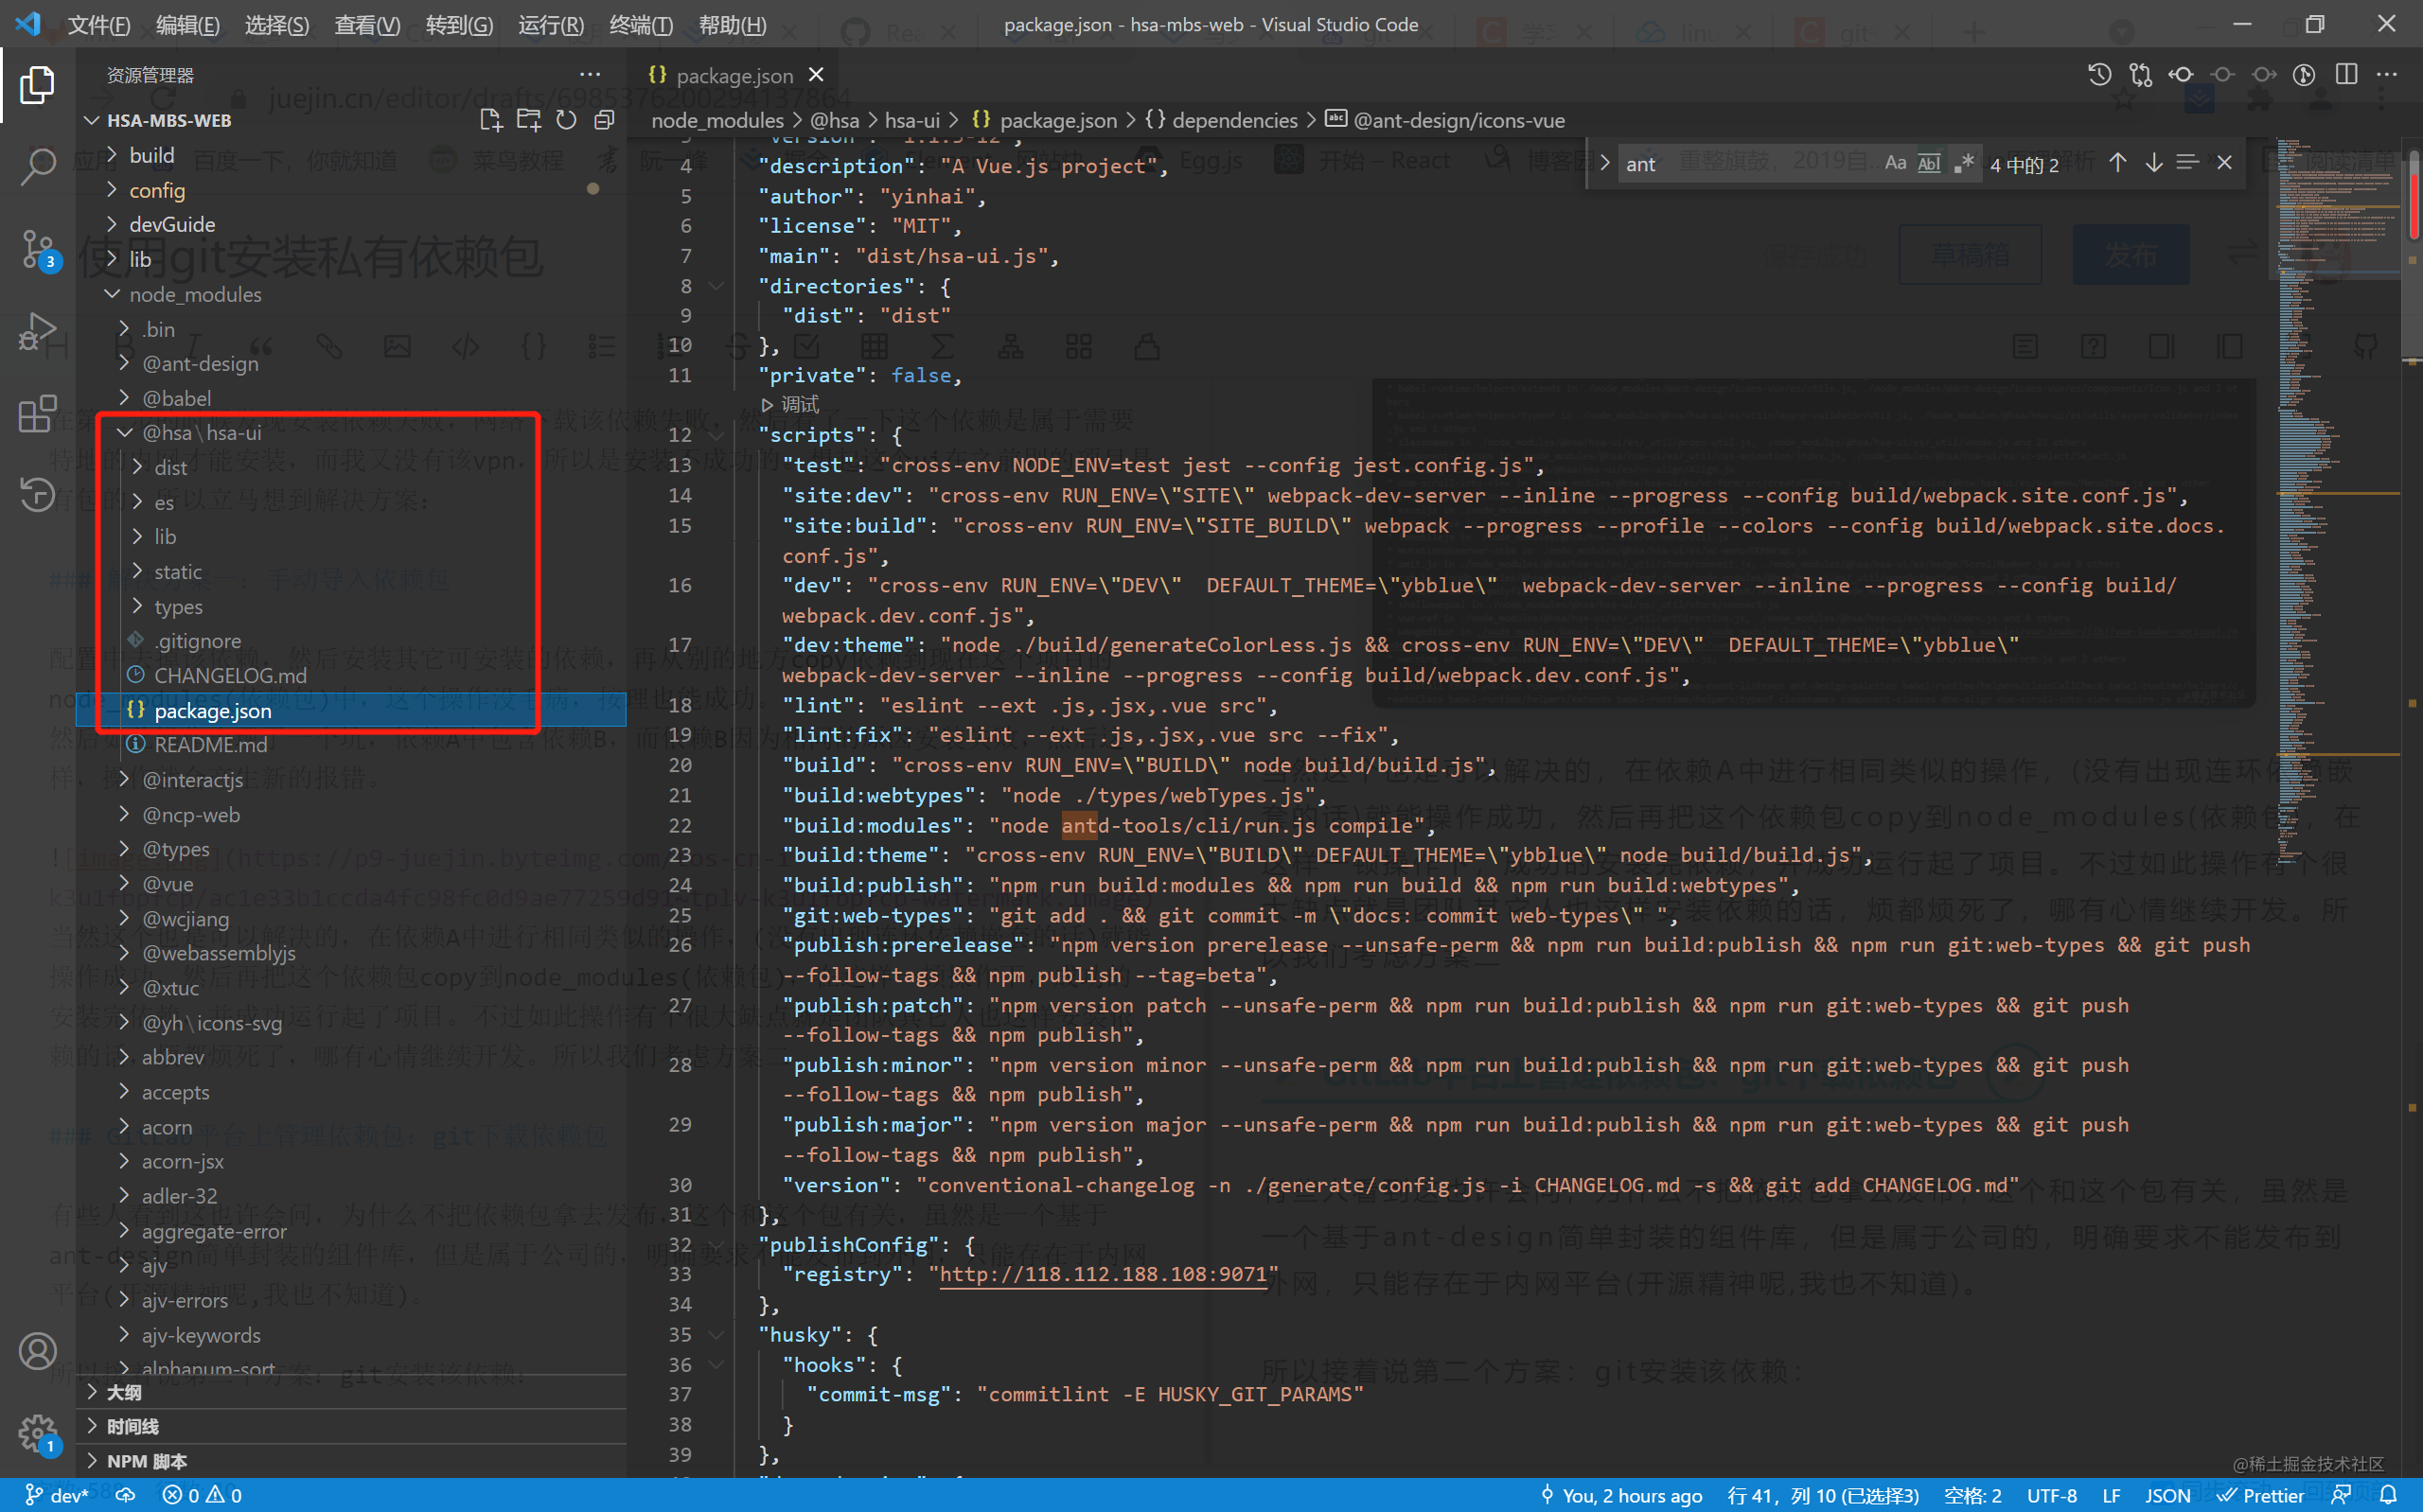The image size is (2423, 1512).
Task: Expand the NPM 脚本 section
Action: 146,1461
